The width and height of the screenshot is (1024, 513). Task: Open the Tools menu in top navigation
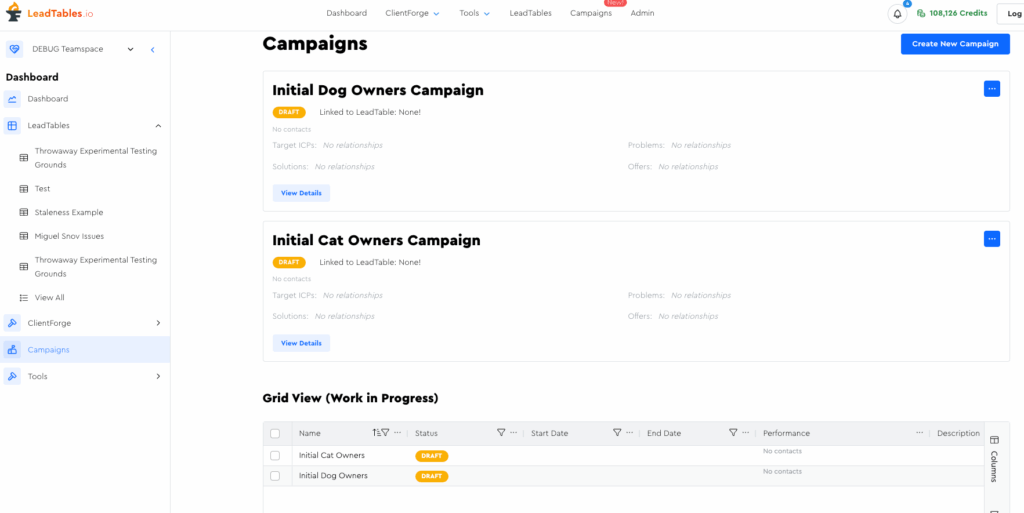coord(474,13)
